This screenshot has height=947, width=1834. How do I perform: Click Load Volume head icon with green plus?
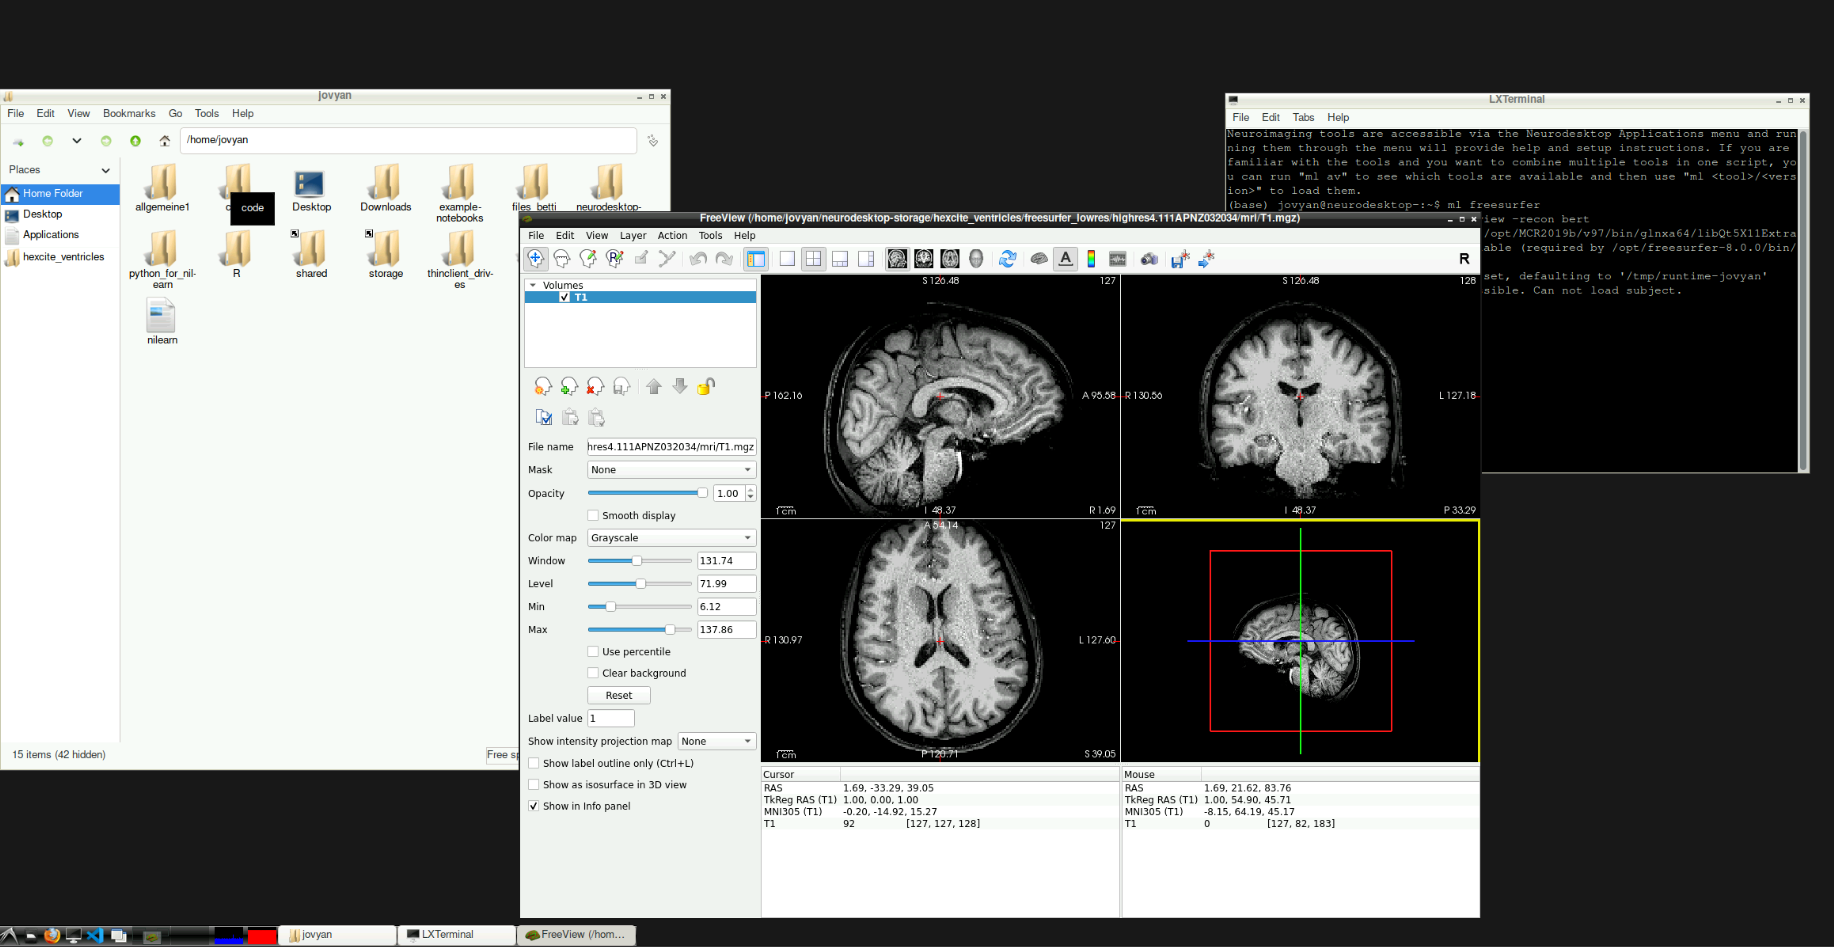point(569,386)
